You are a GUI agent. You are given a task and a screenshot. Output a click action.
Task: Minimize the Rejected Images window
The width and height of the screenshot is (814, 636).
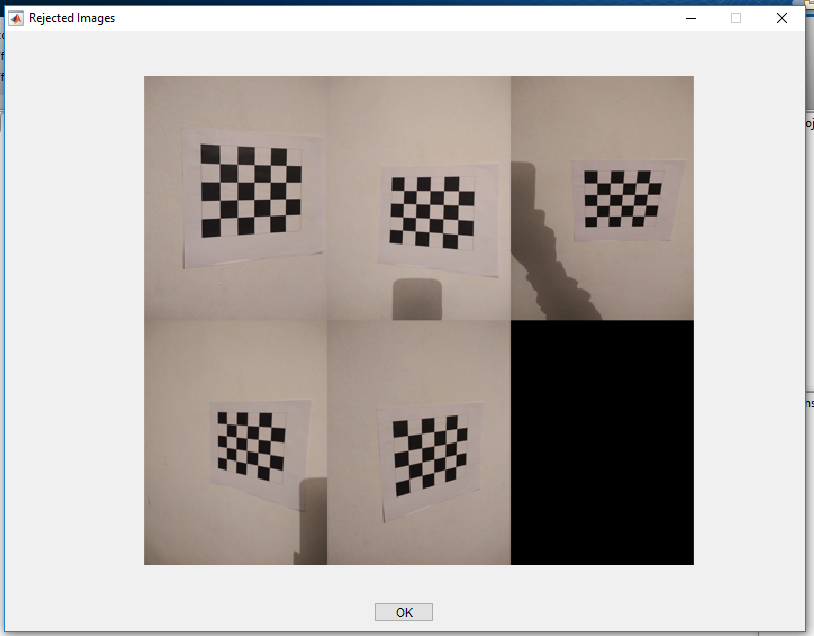point(690,18)
